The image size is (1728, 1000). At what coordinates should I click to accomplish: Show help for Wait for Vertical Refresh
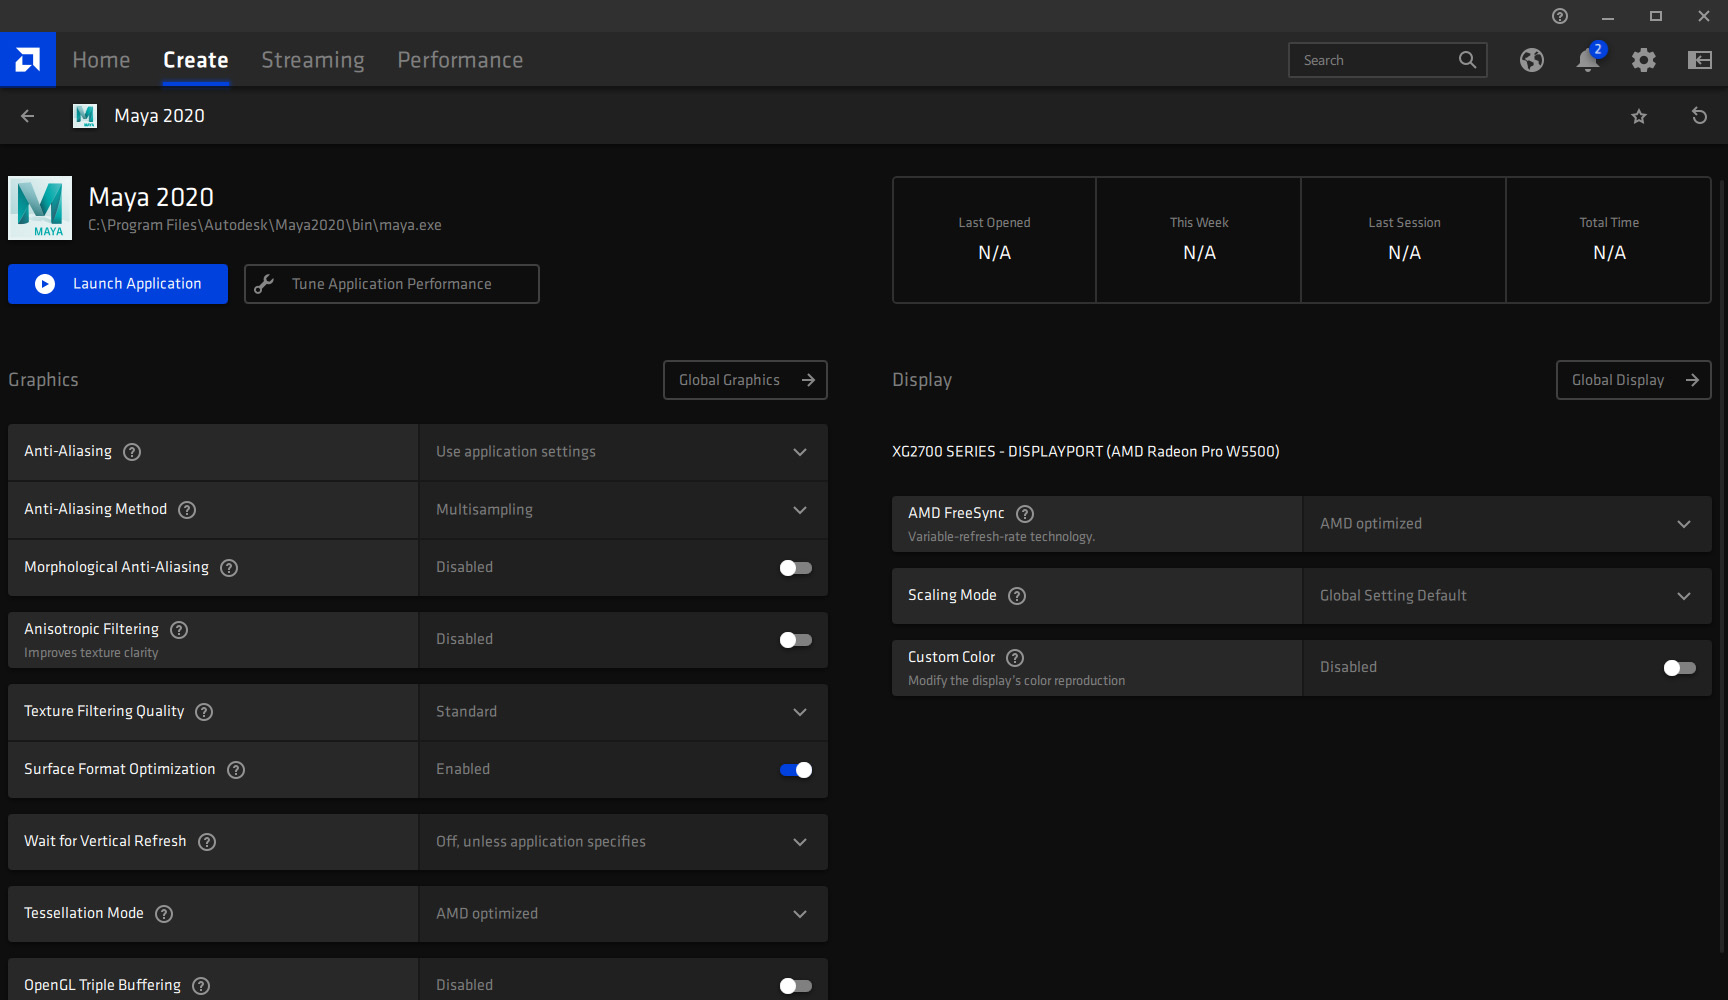207,842
